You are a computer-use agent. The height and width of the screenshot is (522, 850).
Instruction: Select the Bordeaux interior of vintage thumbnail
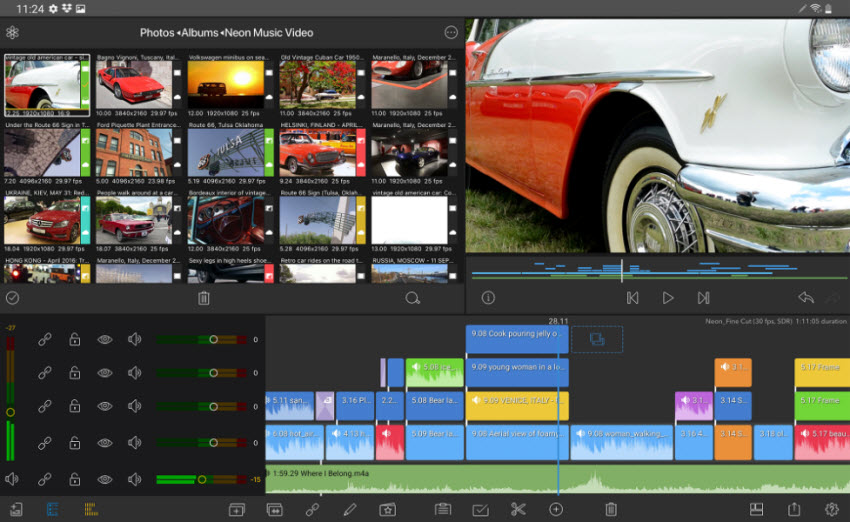(226, 220)
